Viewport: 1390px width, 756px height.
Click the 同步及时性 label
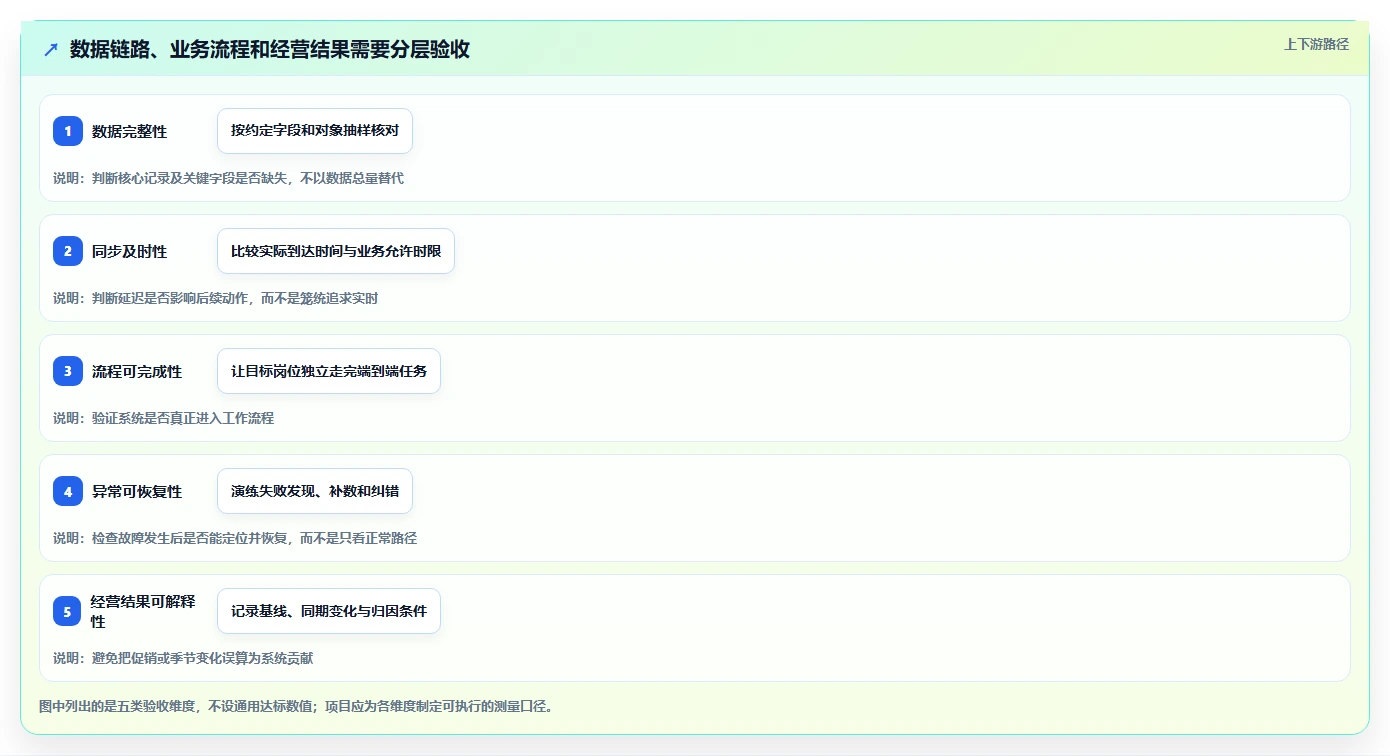tap(129, 251)
